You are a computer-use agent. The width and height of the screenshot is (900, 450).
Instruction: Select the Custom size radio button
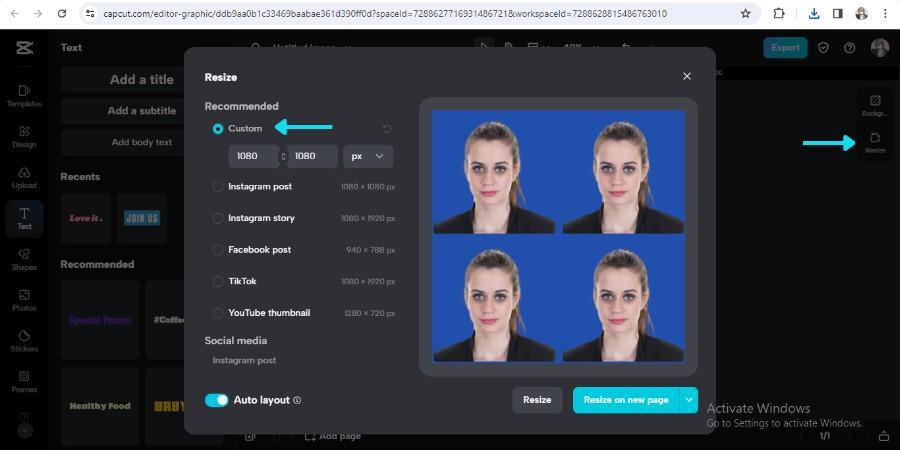pos(218,129)
